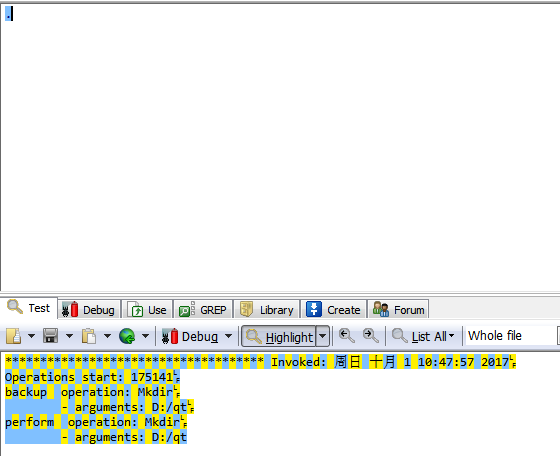Viewport: 560px width, 456px height.
Task: Click the New test file icon
Action: 13,336
